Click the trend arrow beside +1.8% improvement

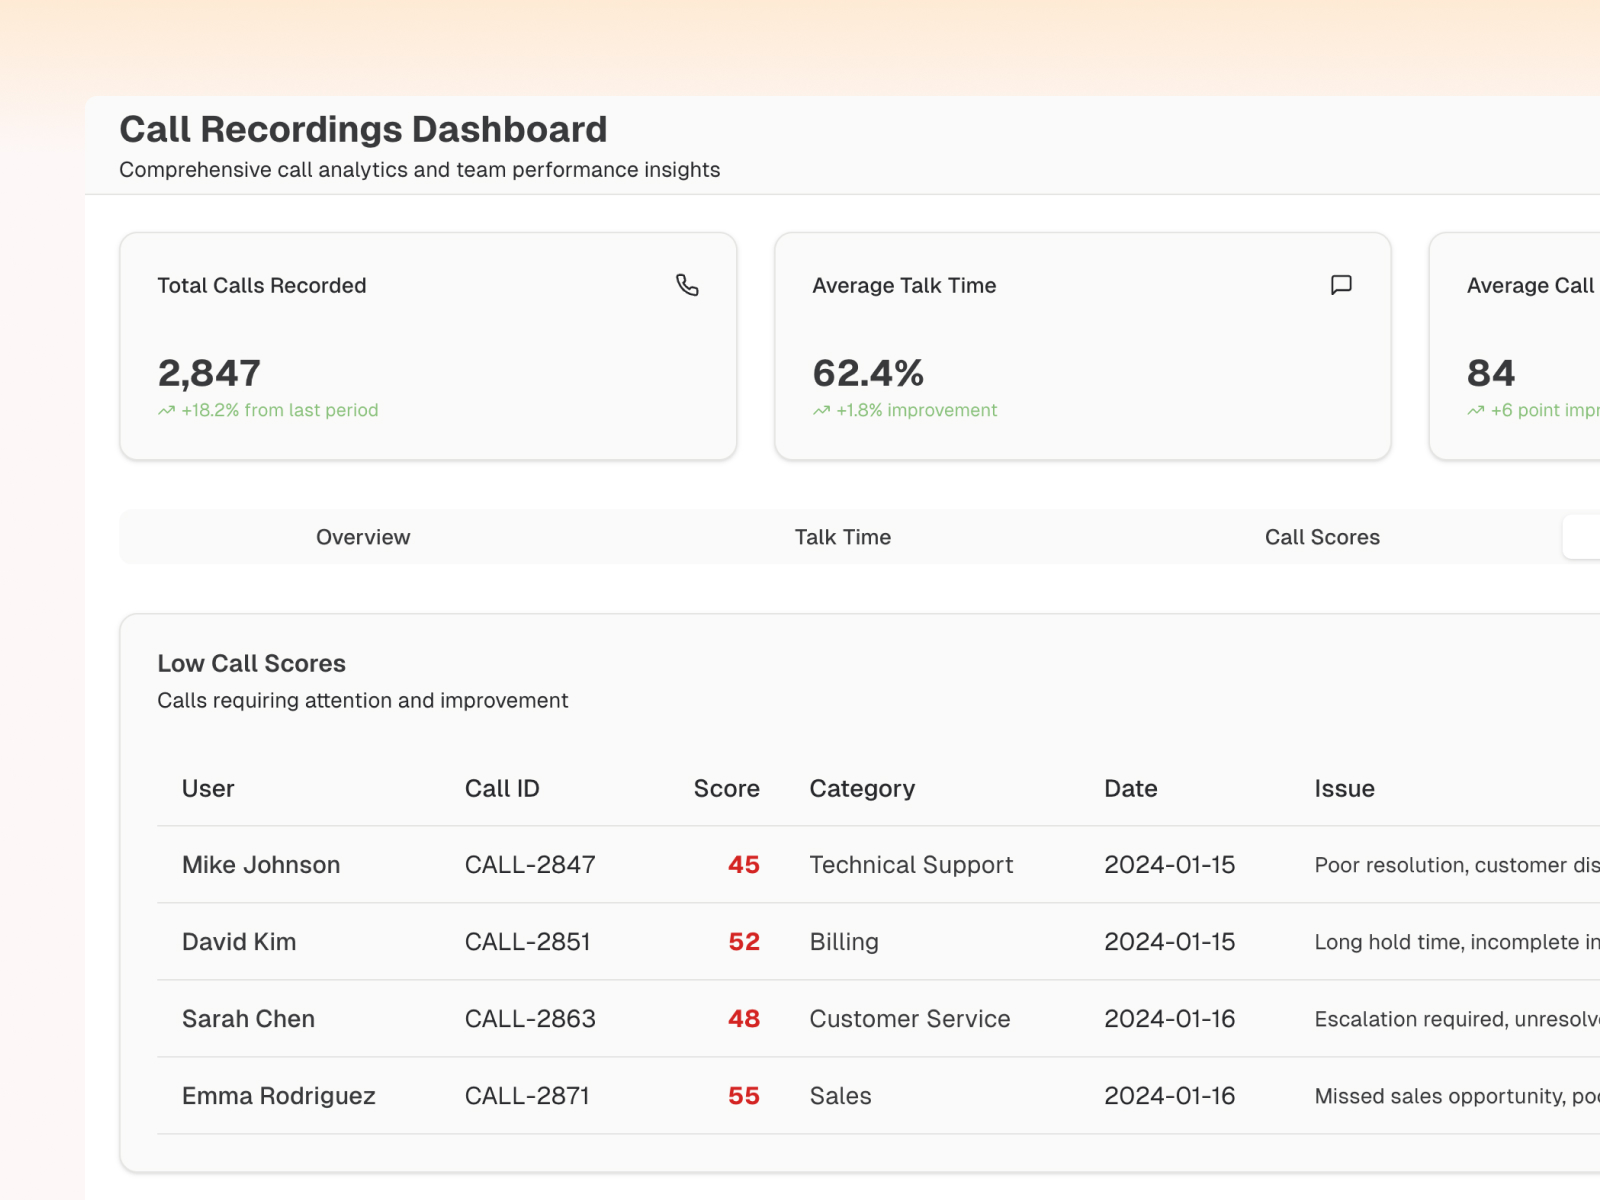(821, 410)
